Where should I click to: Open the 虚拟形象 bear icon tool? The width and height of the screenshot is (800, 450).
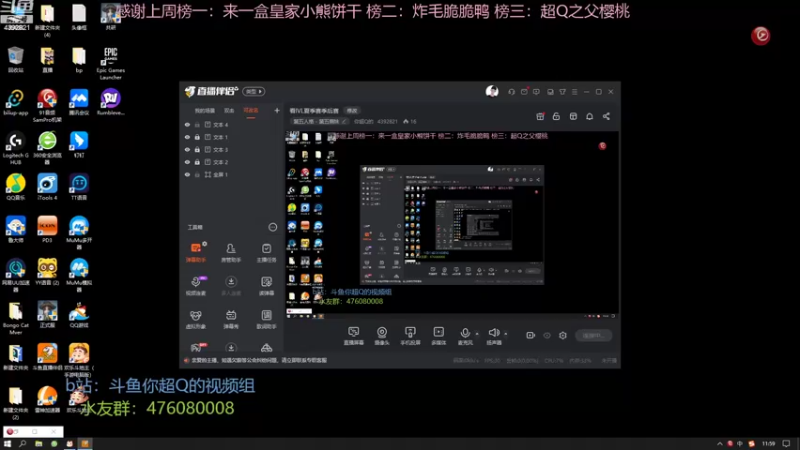tap(195, 319)
